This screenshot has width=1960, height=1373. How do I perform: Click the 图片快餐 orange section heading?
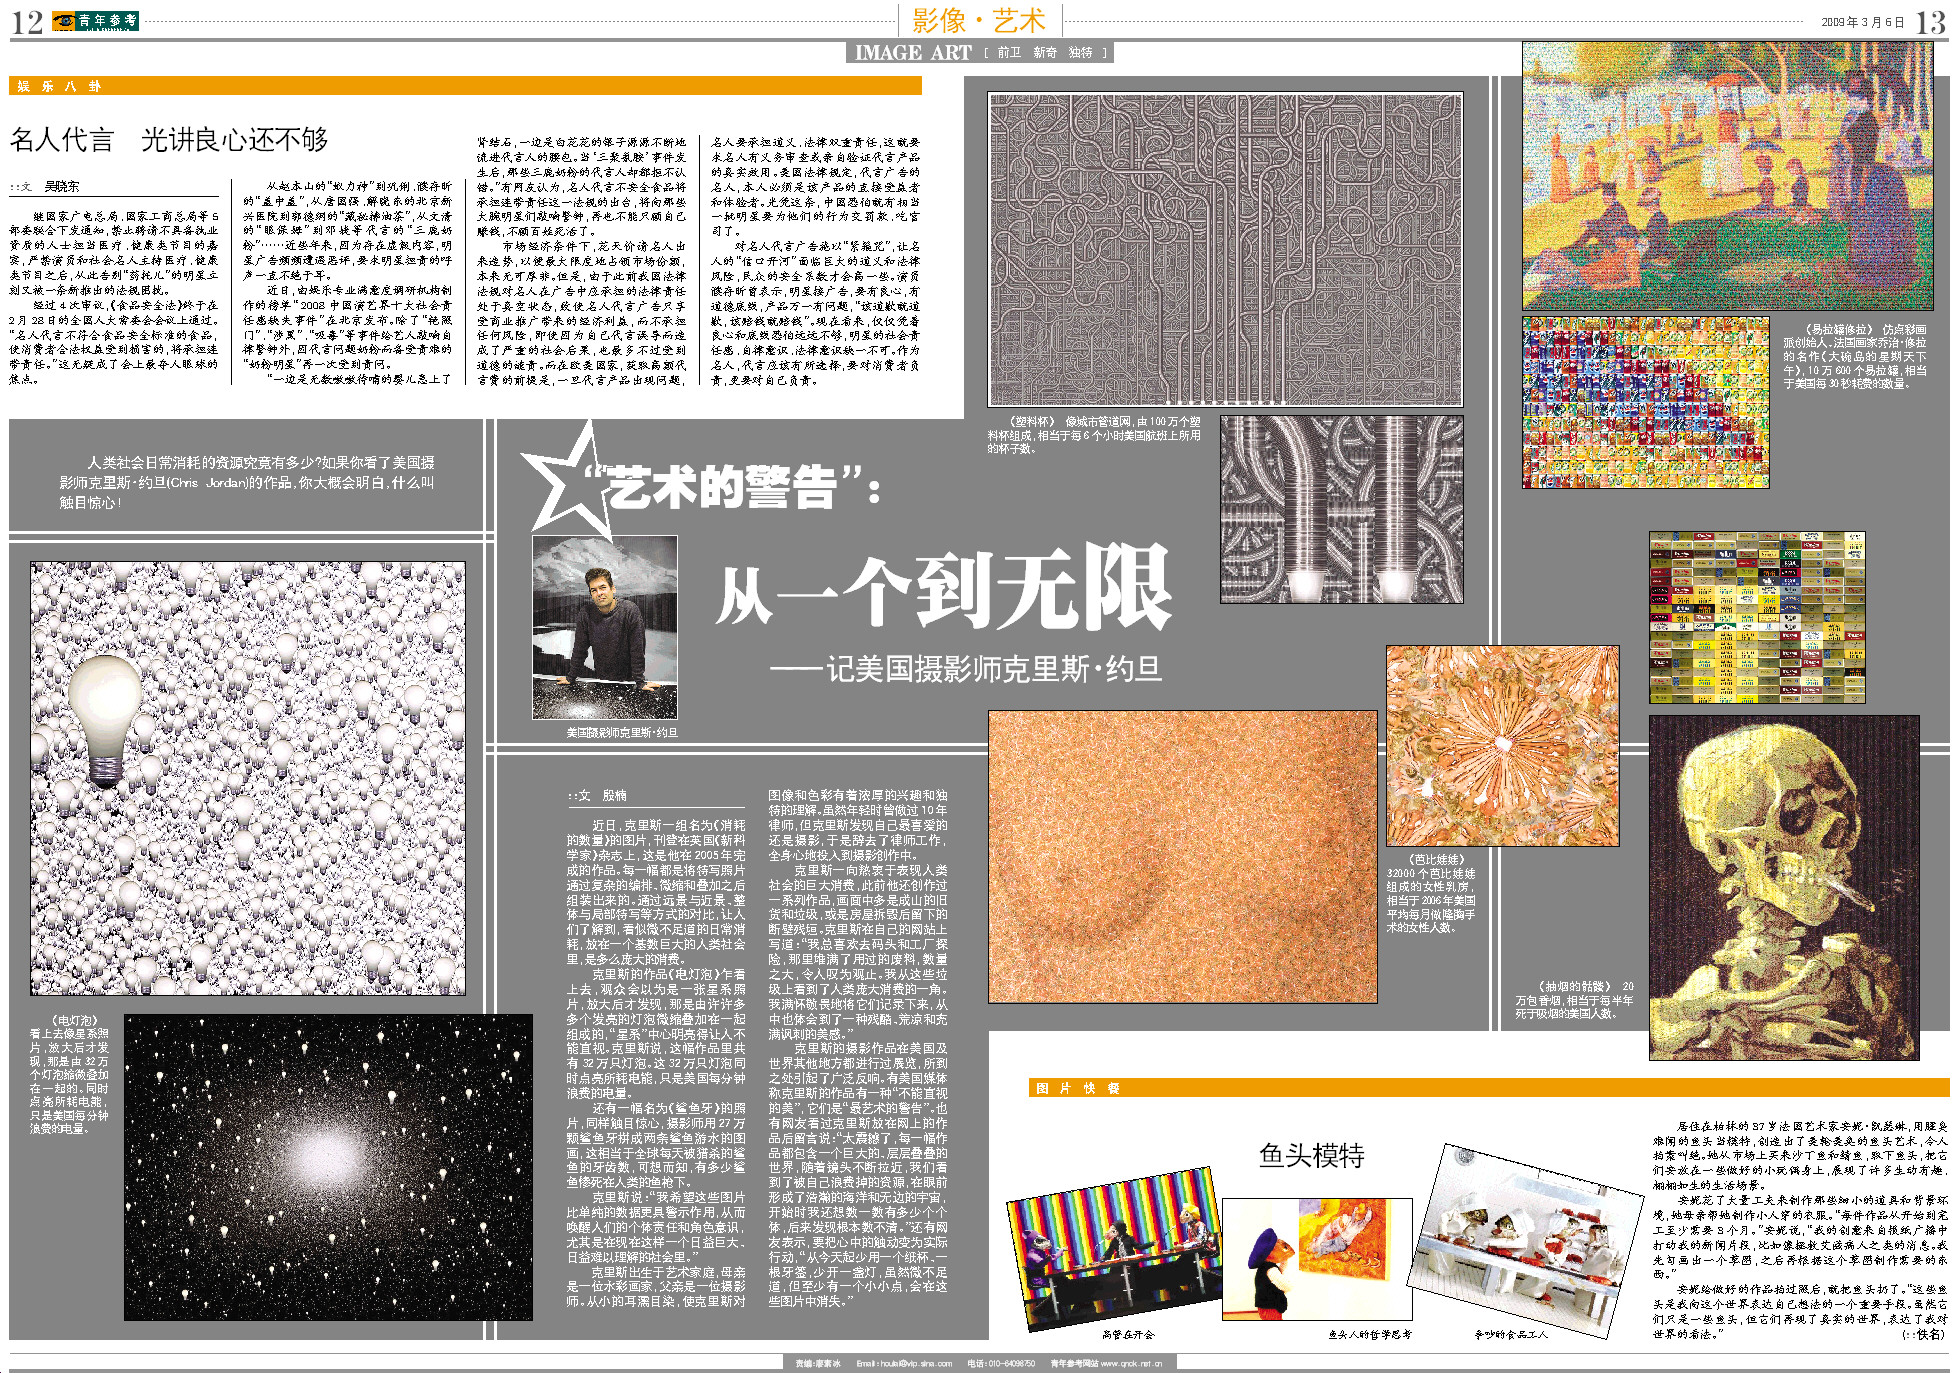click(x=1077, y=1088)
